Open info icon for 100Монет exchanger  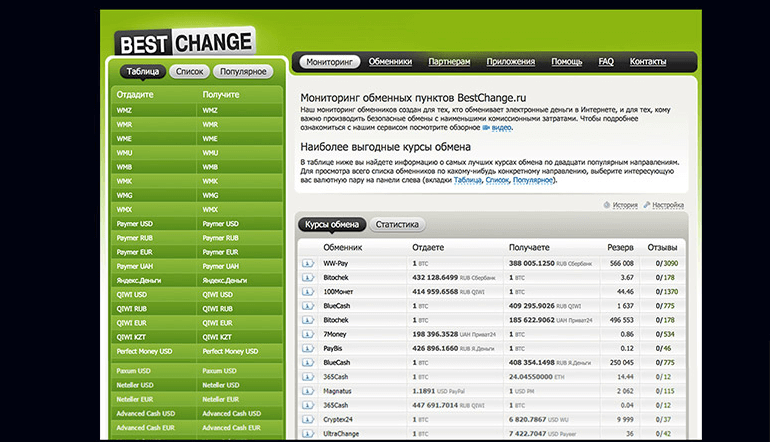308,291
